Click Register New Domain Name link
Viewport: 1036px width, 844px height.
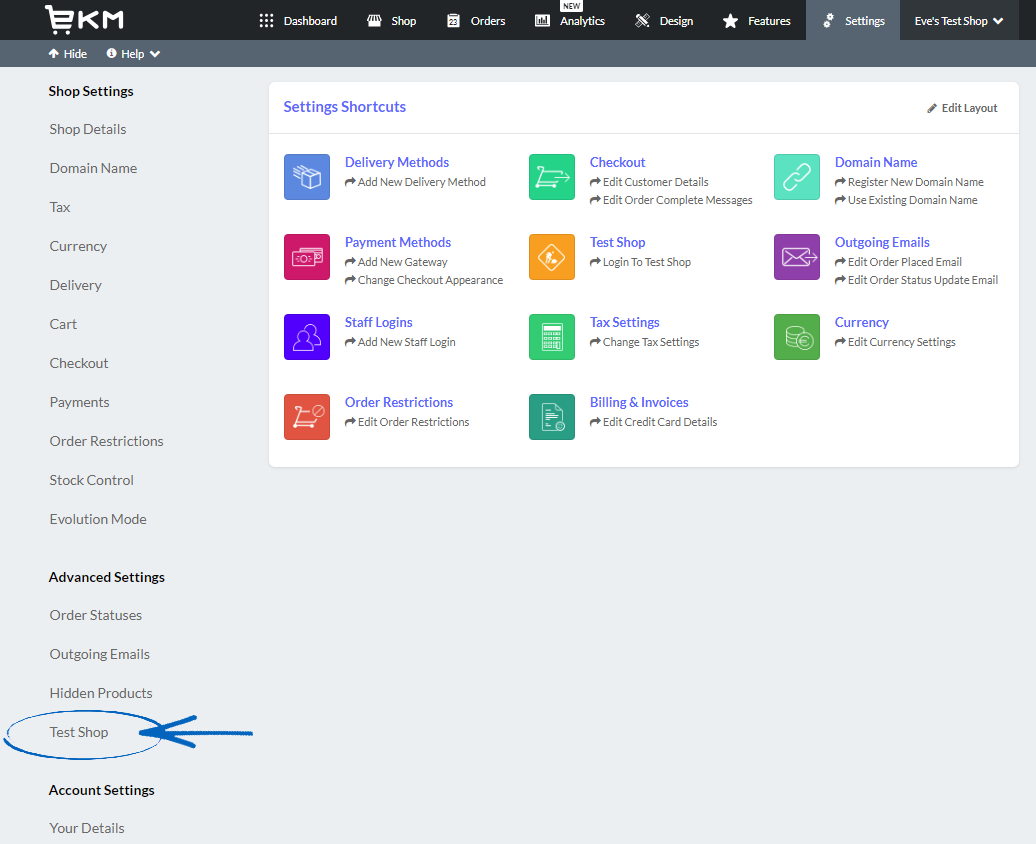pyautogui.click(x=909, y=182)
